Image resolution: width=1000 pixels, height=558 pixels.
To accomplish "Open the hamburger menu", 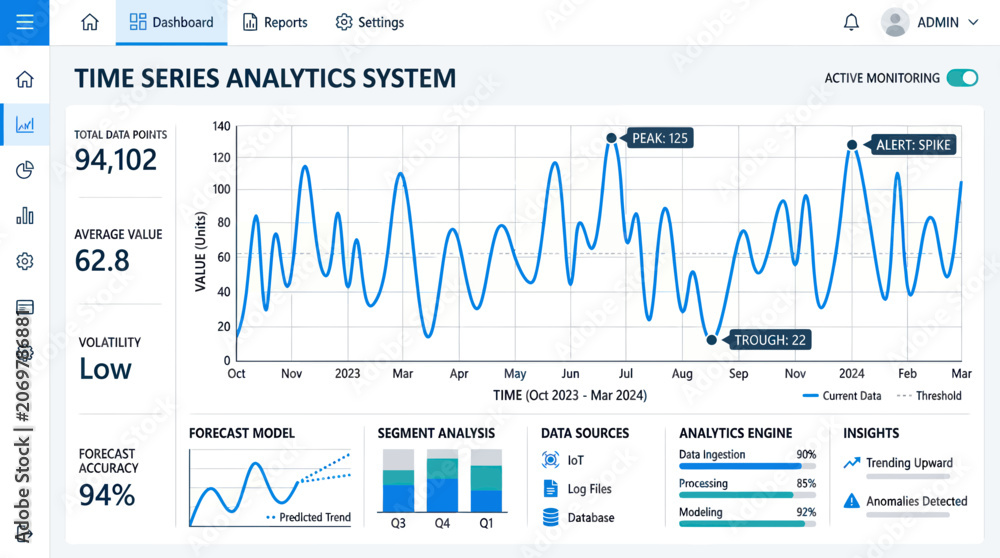I will coord(25,22).
